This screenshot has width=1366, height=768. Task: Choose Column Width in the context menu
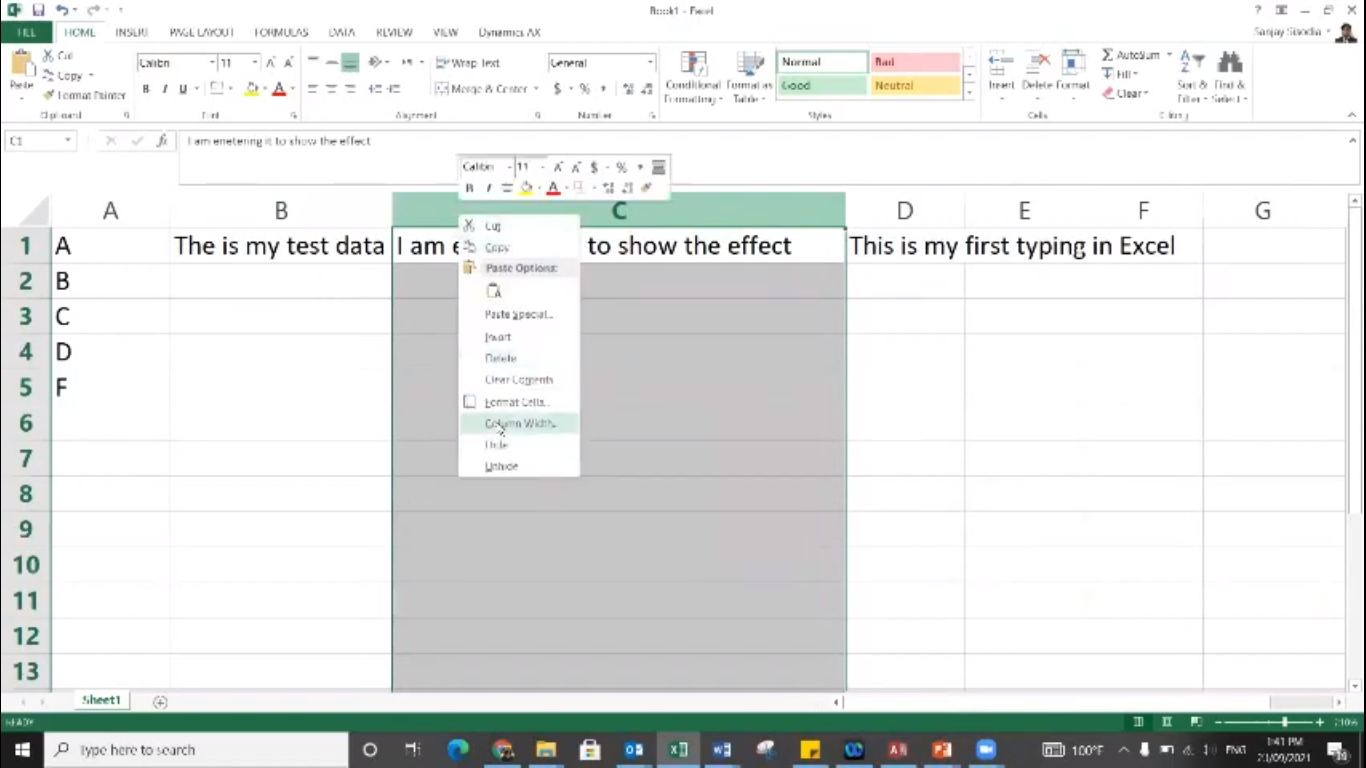519,423
